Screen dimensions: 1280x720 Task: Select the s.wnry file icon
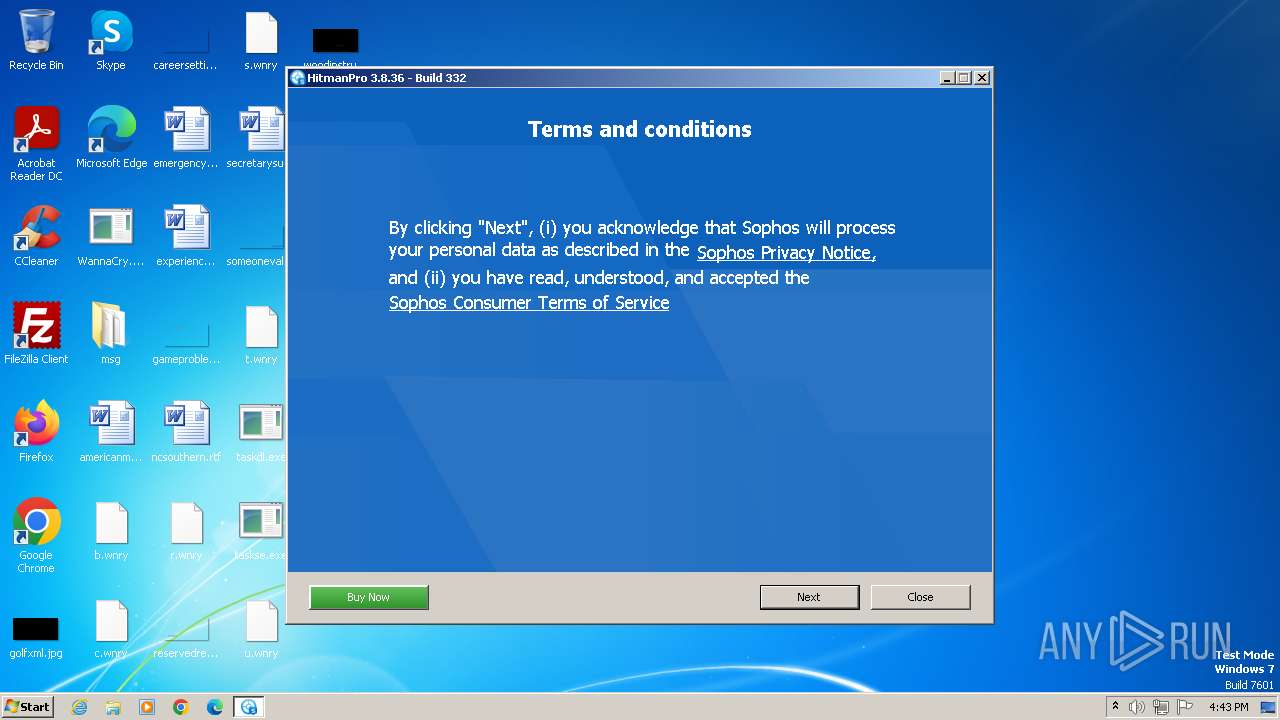pos(261,40)
